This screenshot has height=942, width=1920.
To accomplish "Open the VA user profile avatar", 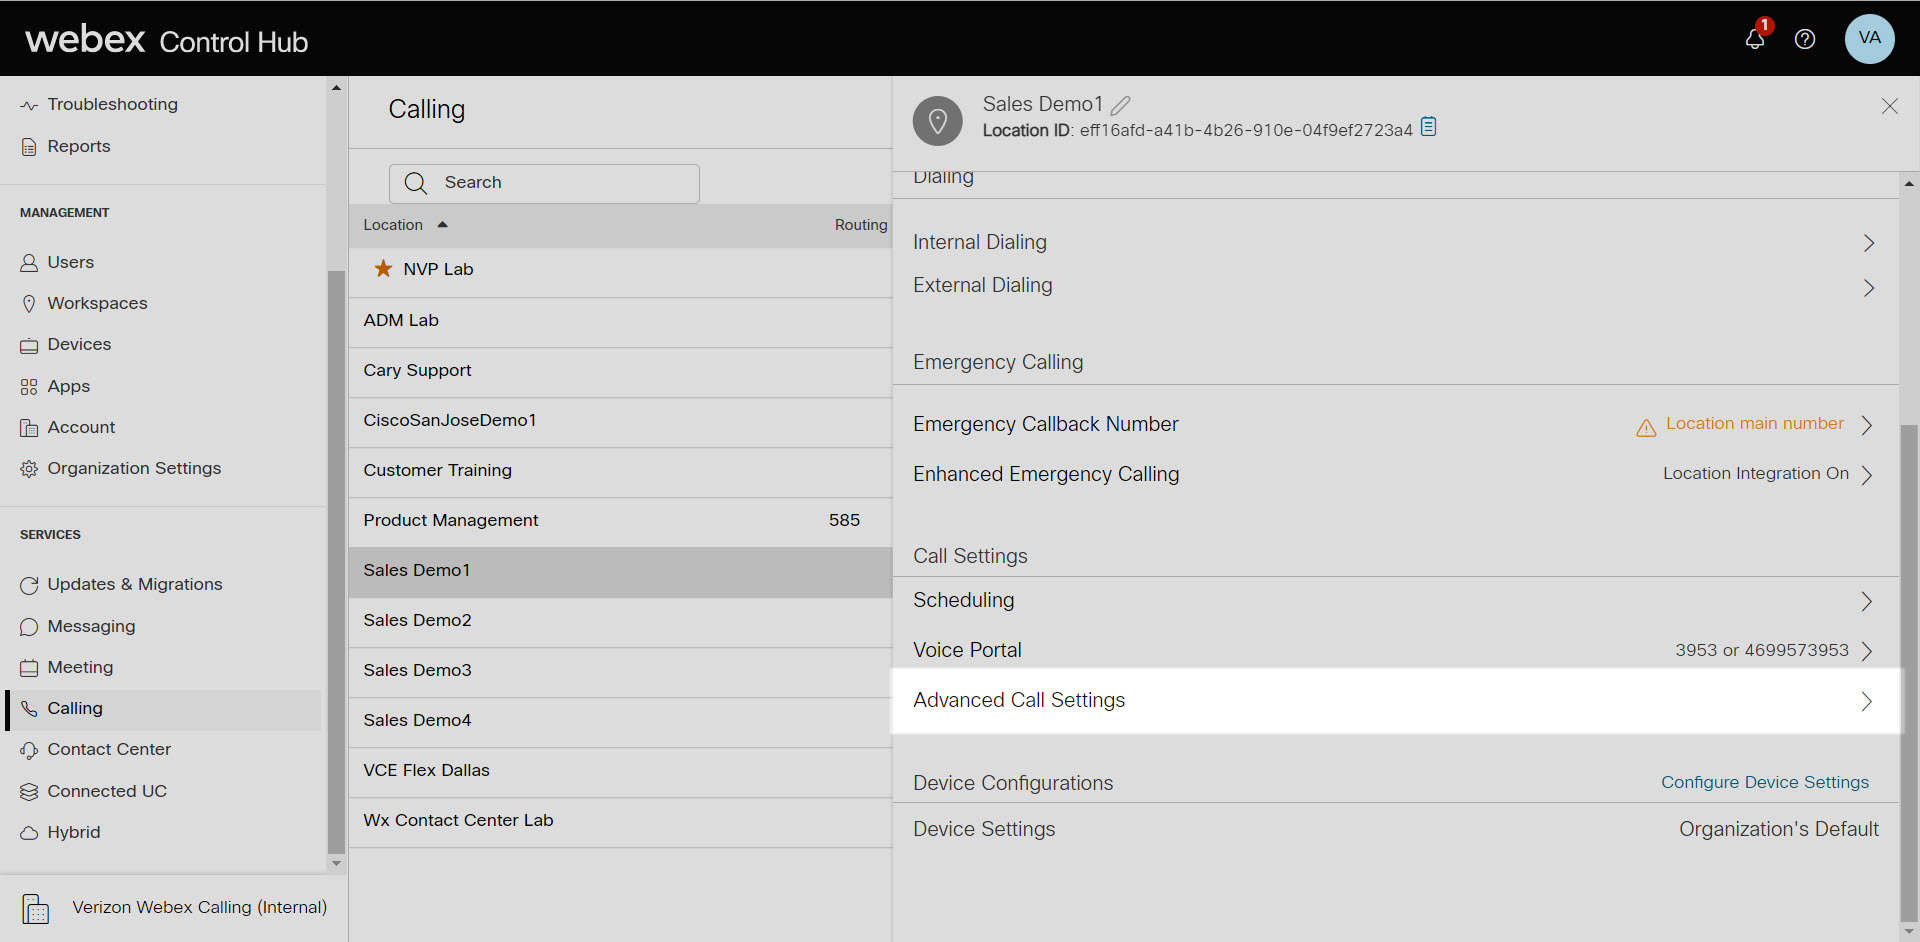I will coord(1869,39).
